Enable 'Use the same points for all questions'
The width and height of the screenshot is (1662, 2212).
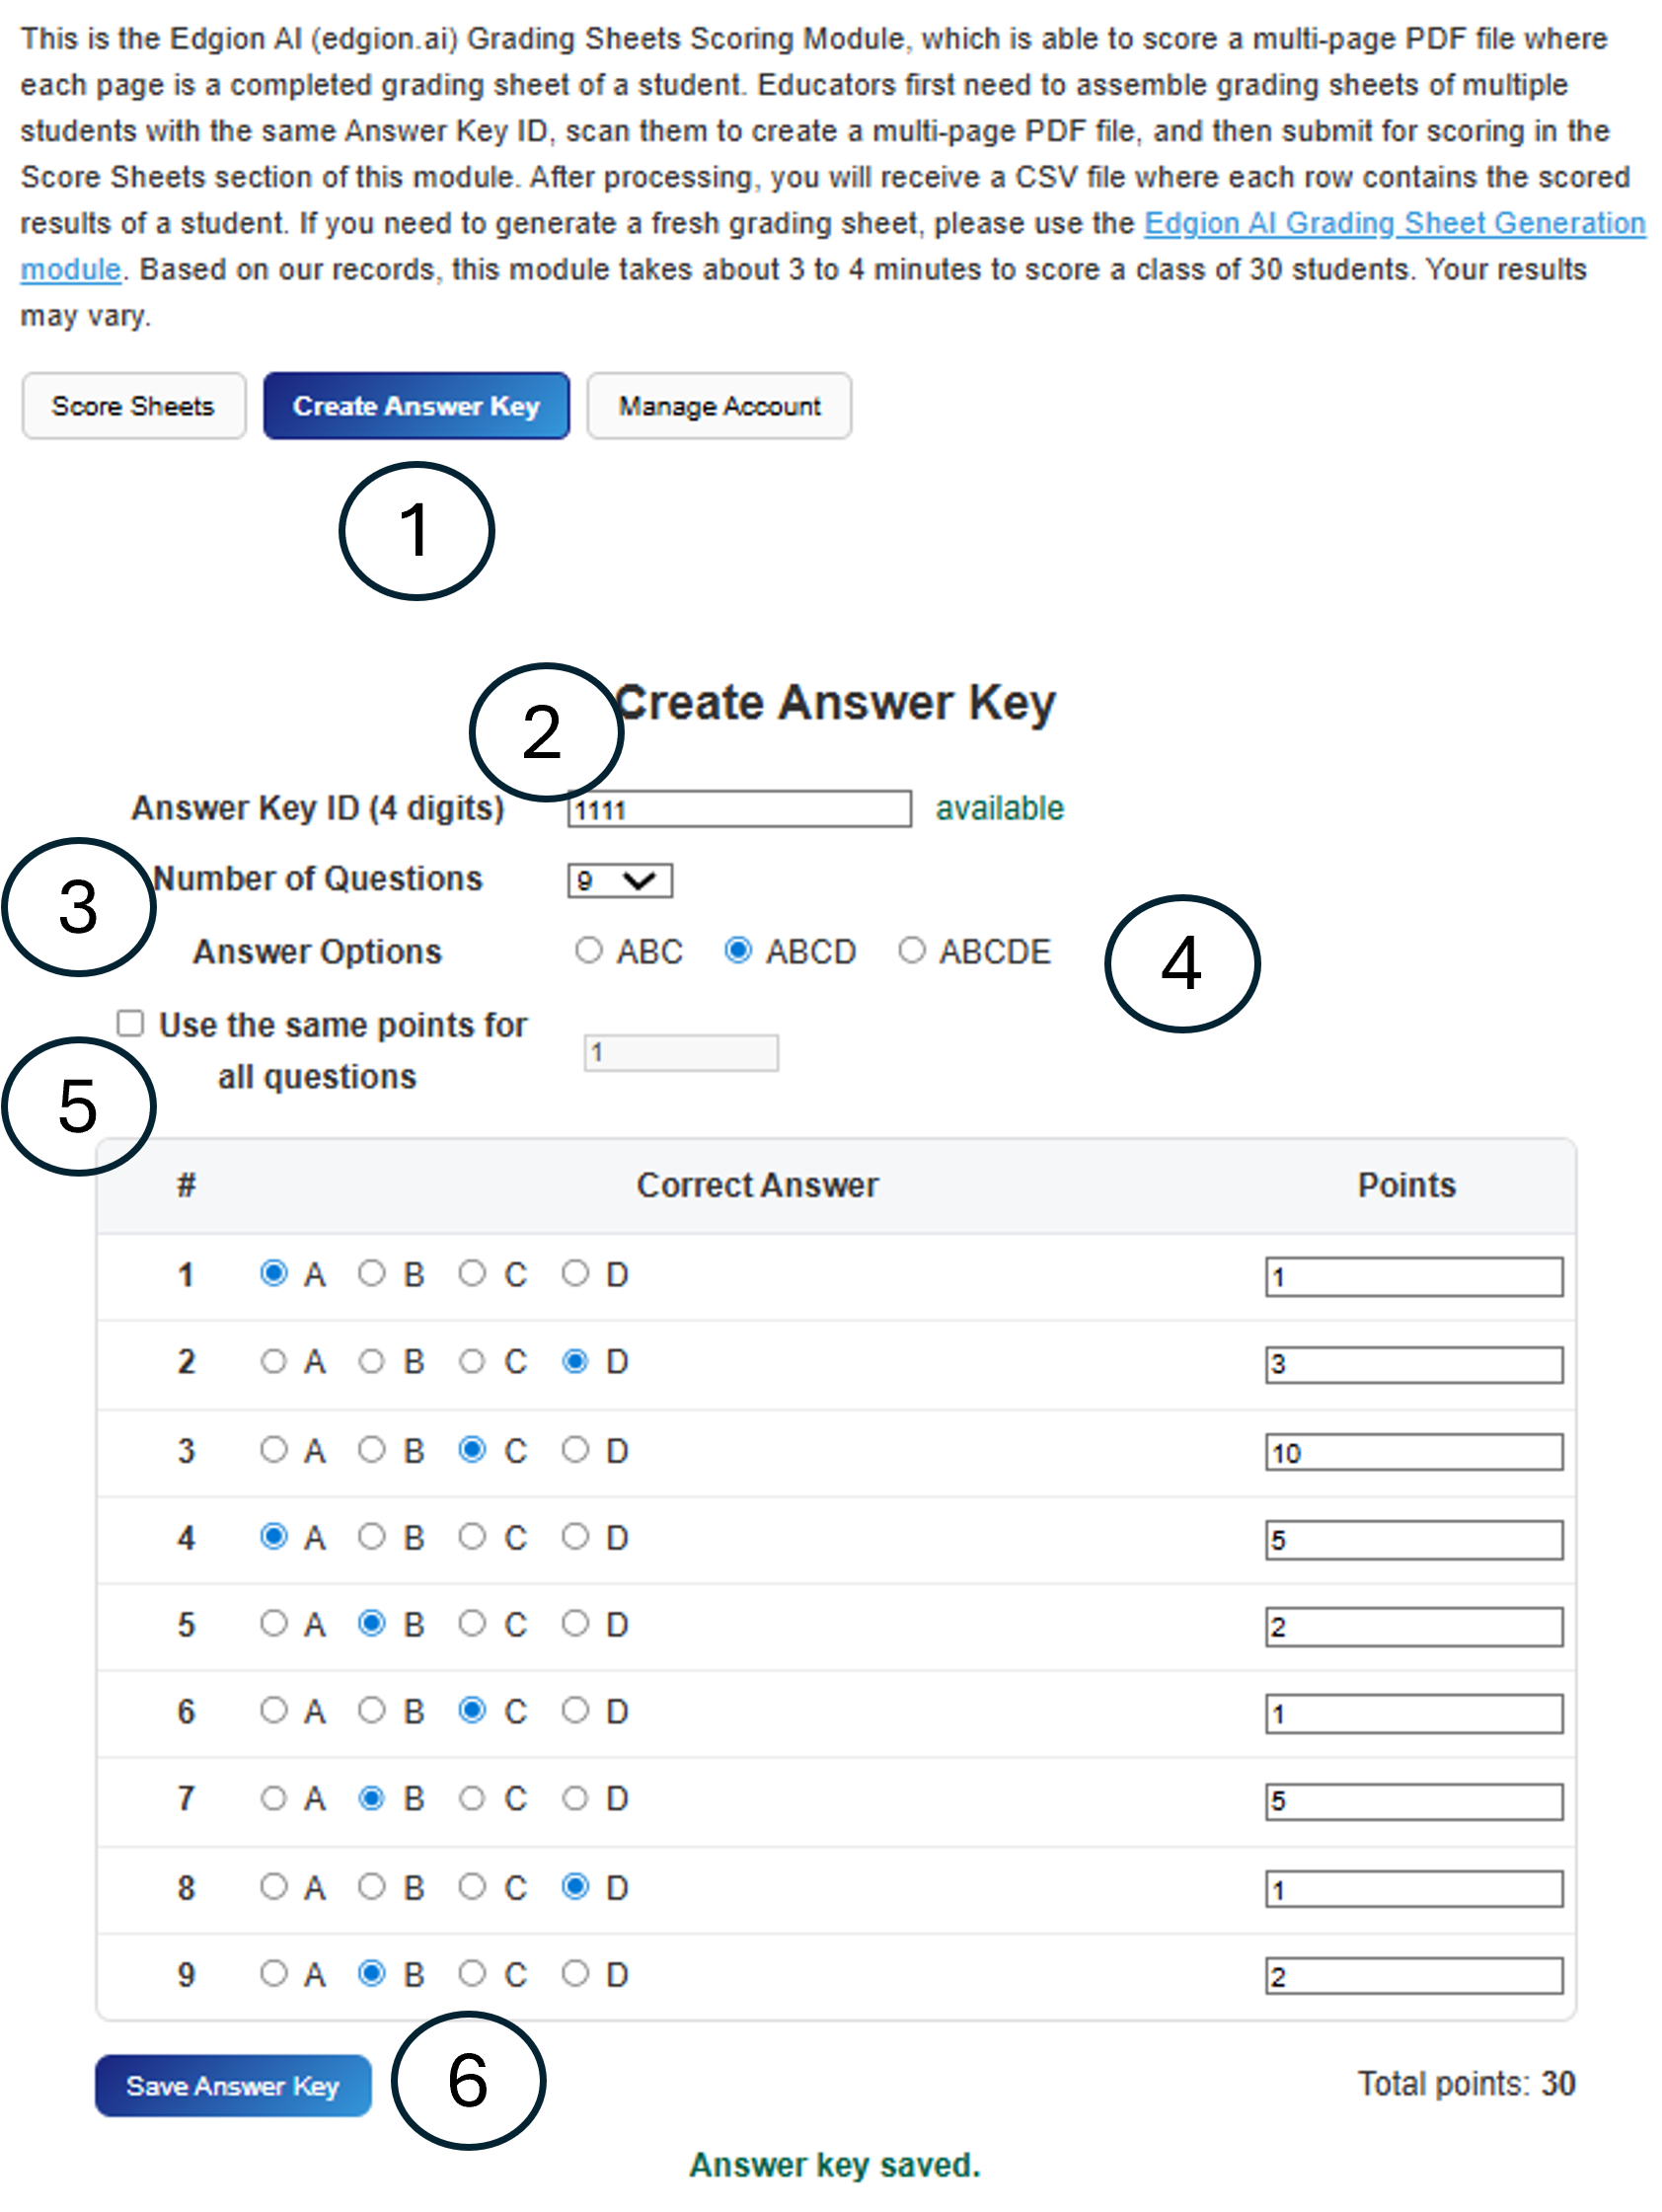coord(129,1023)
